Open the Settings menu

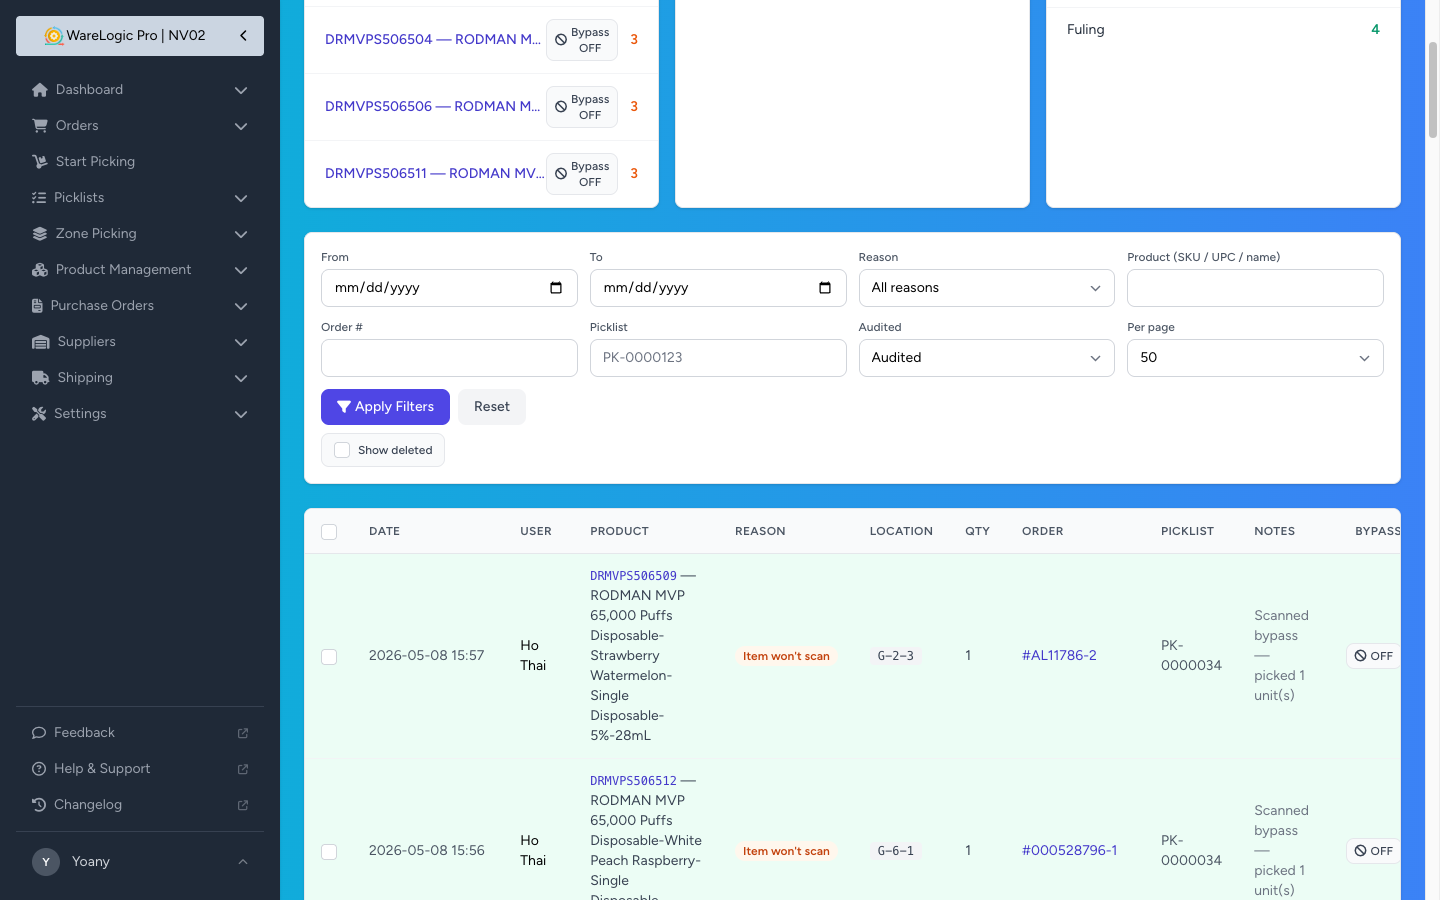[x=140, y=414]
